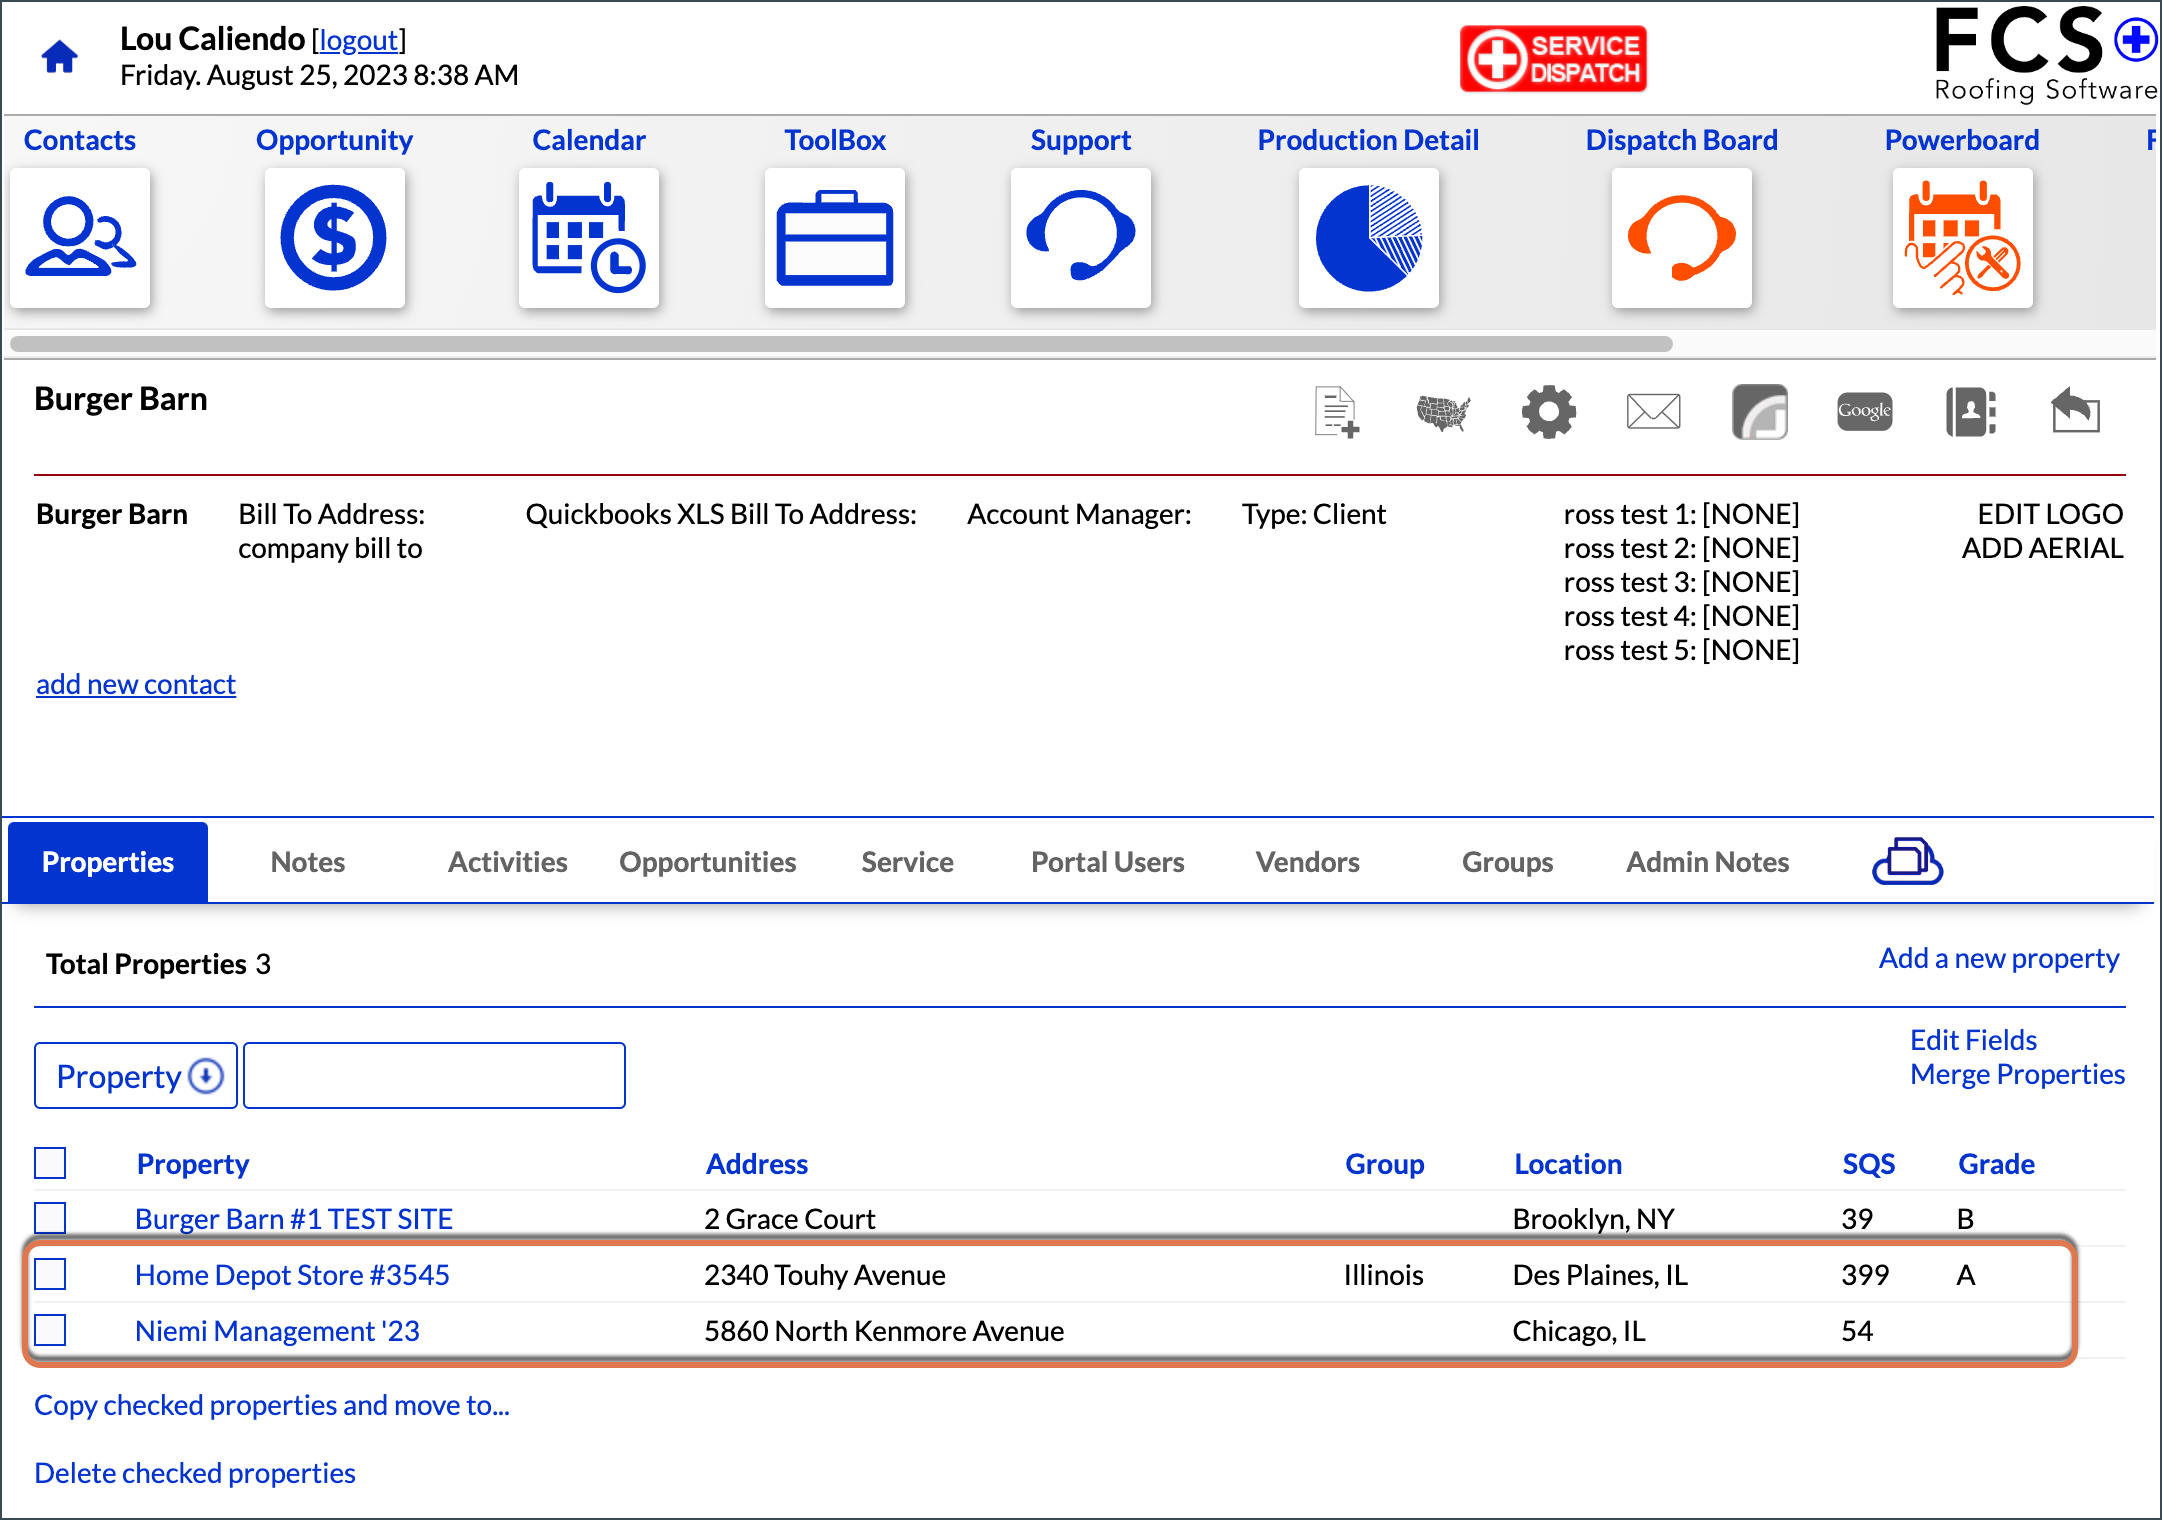The height and width of the screenshot is (1520, 2162).
Task: Switch to the Vendors tab
Action: pos(1308,862)
